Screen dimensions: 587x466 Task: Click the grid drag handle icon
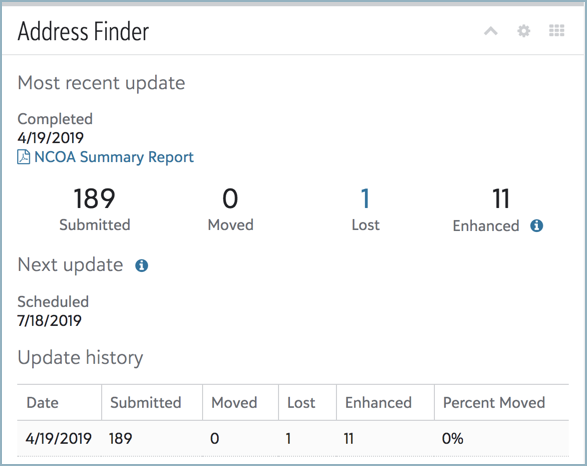click(x=557, y=31)
